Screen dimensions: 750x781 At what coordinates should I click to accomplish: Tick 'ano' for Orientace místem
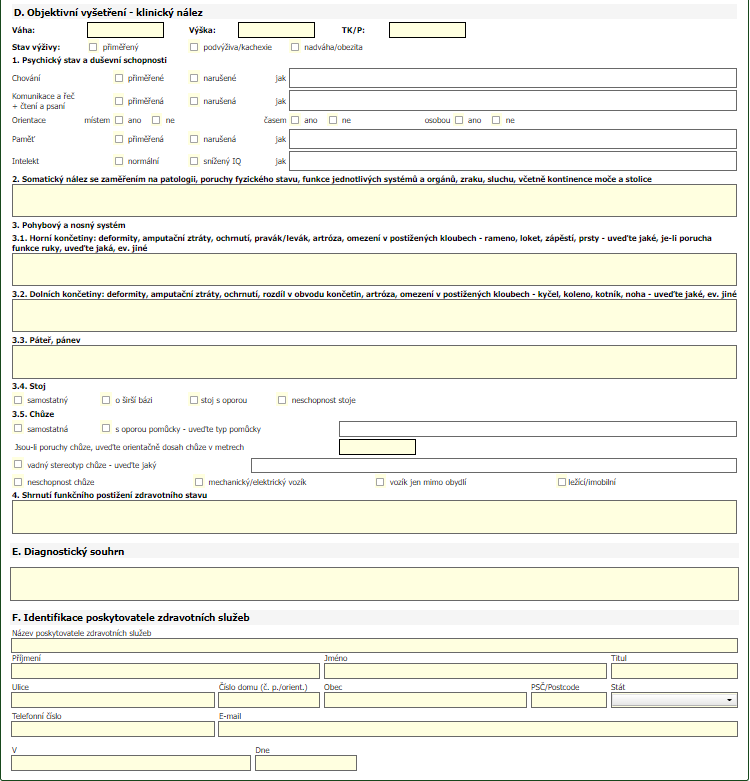coord(119,120)
